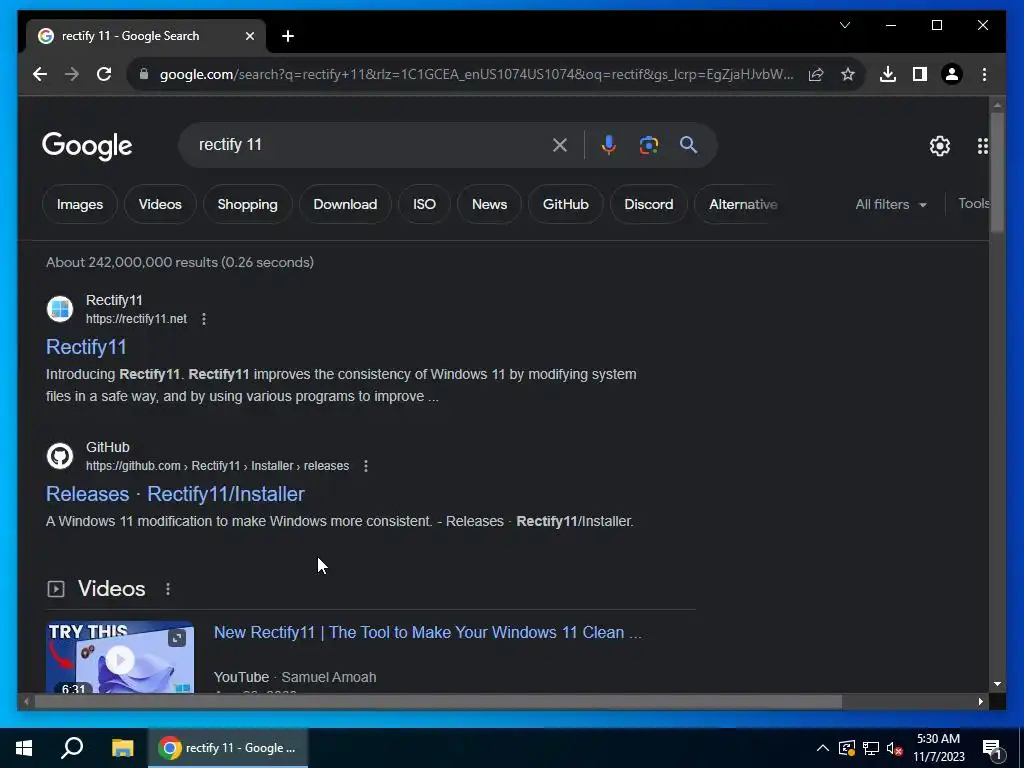This screenshot has width=1024, height=768.
Task: Open the Chrome tab search chevron
Action: 845,25
